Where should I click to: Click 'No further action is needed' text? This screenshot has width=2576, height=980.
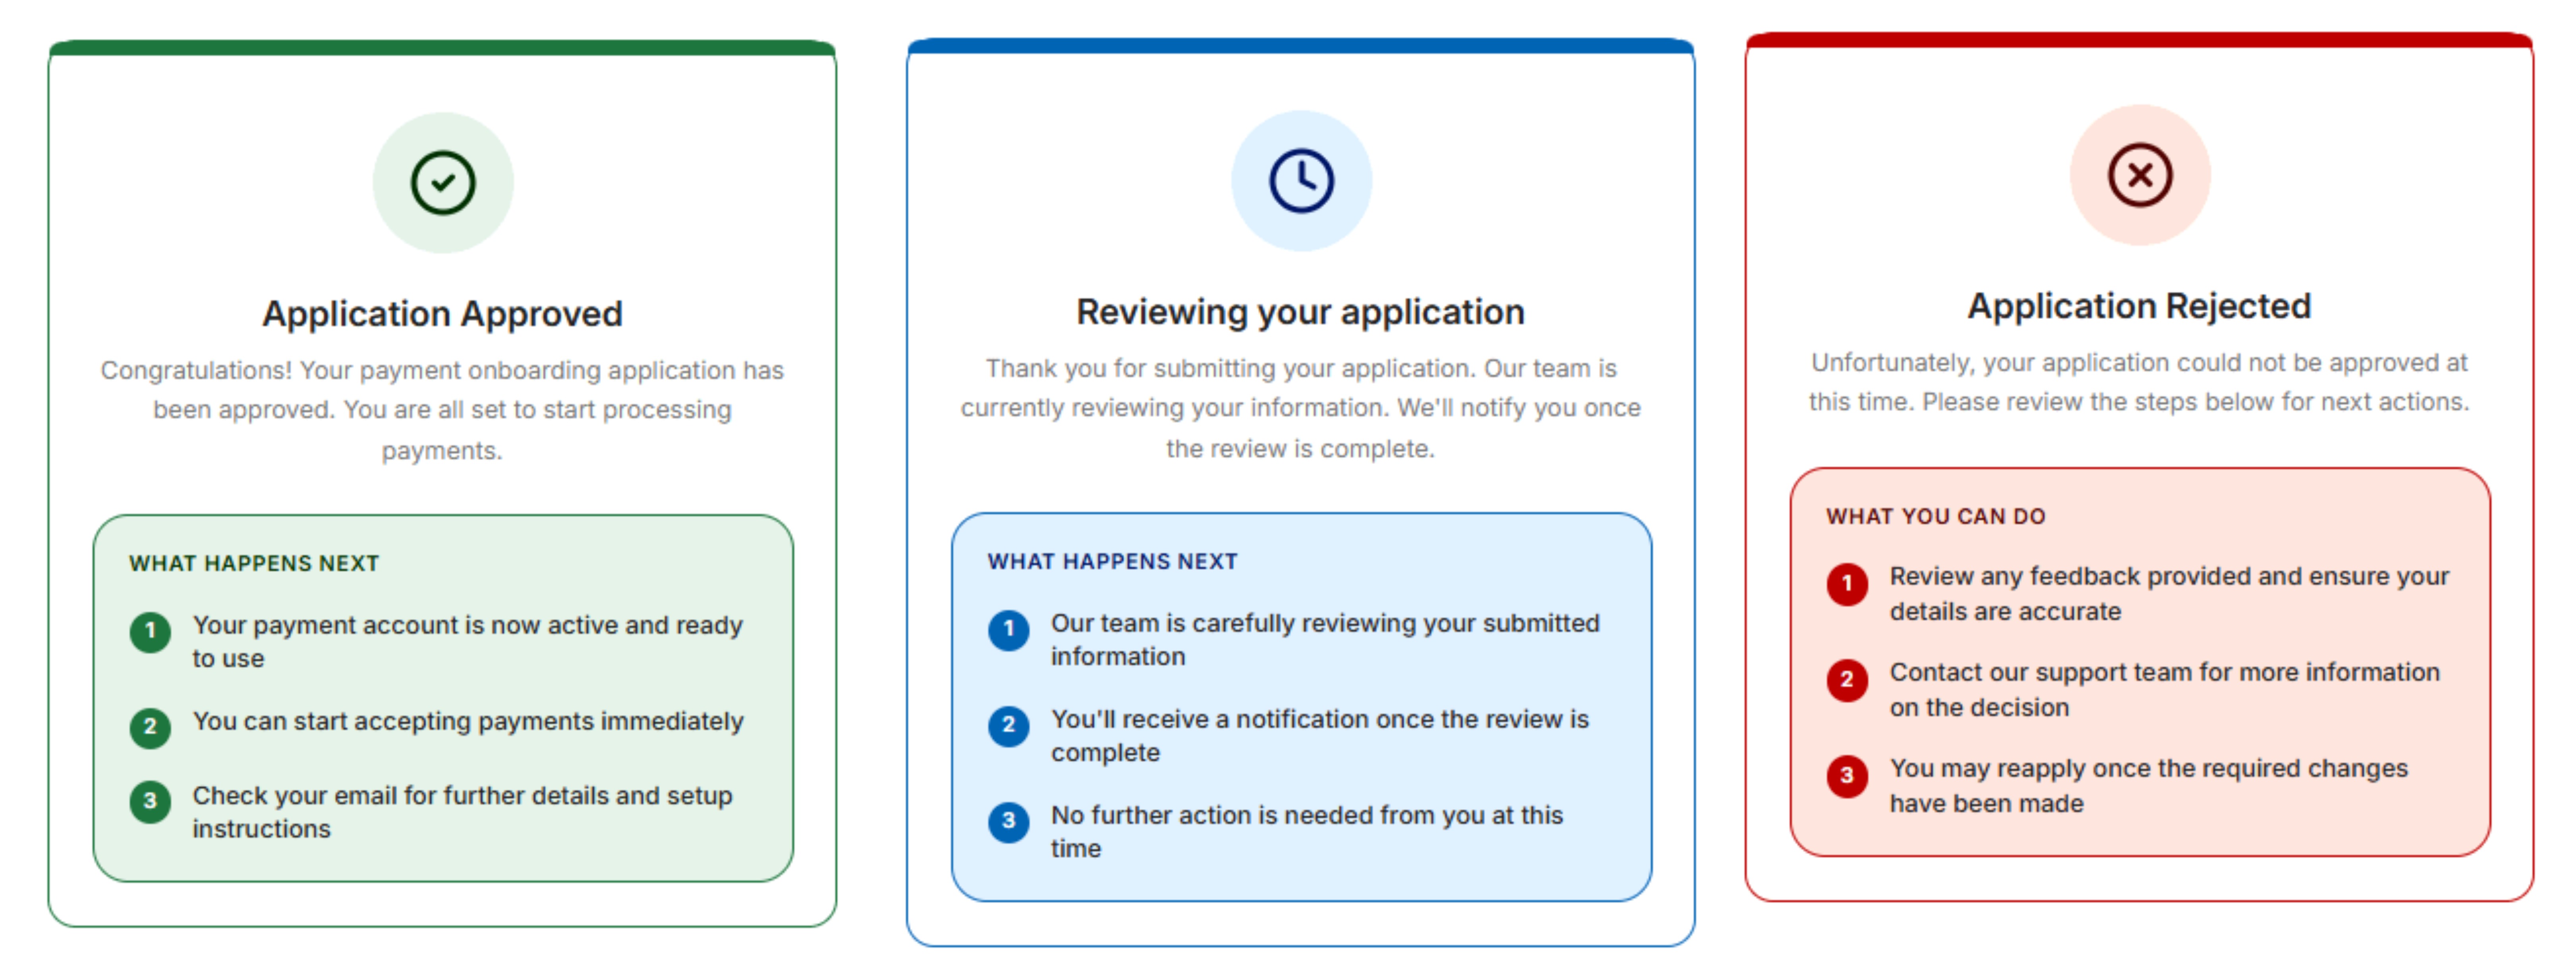(x=1306, y=831)
